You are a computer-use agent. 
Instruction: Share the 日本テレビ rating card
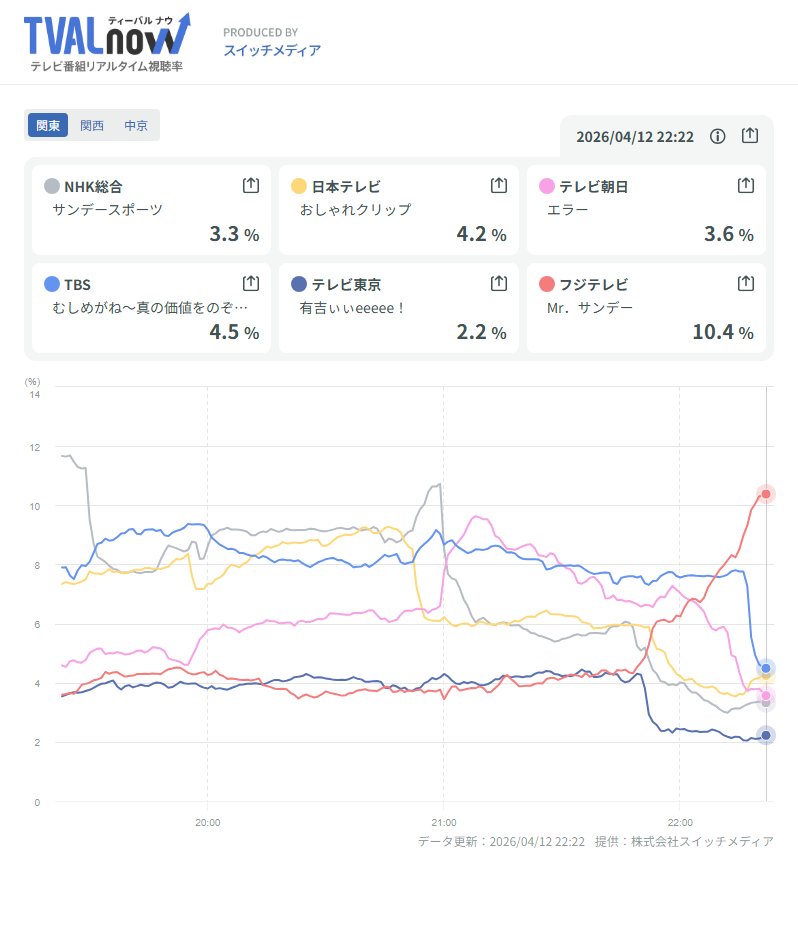coord(498,186)
